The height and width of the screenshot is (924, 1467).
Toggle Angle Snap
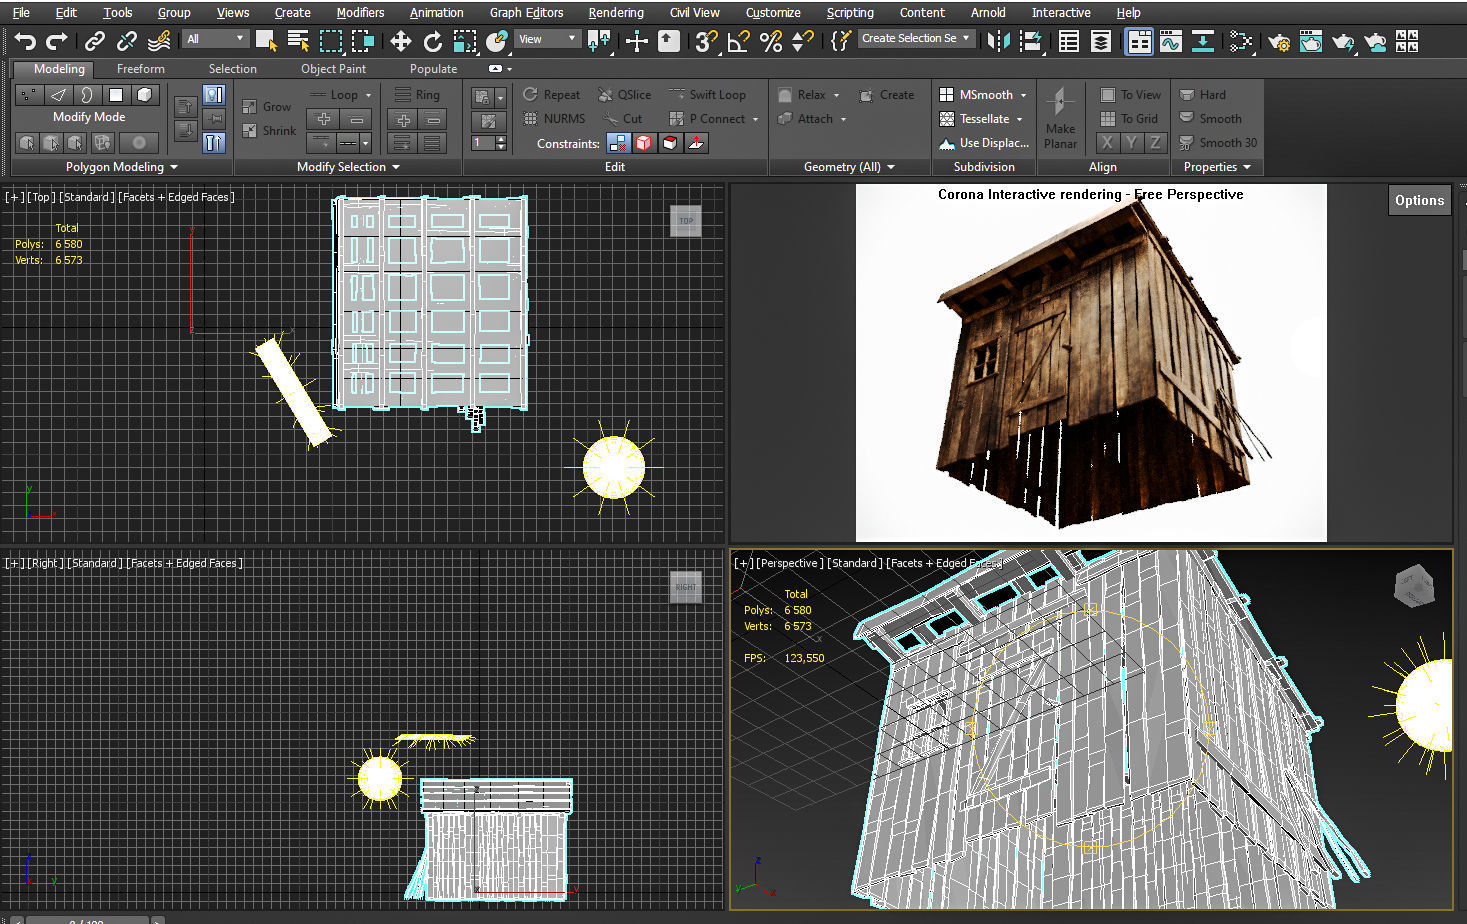tap(738, 41)
